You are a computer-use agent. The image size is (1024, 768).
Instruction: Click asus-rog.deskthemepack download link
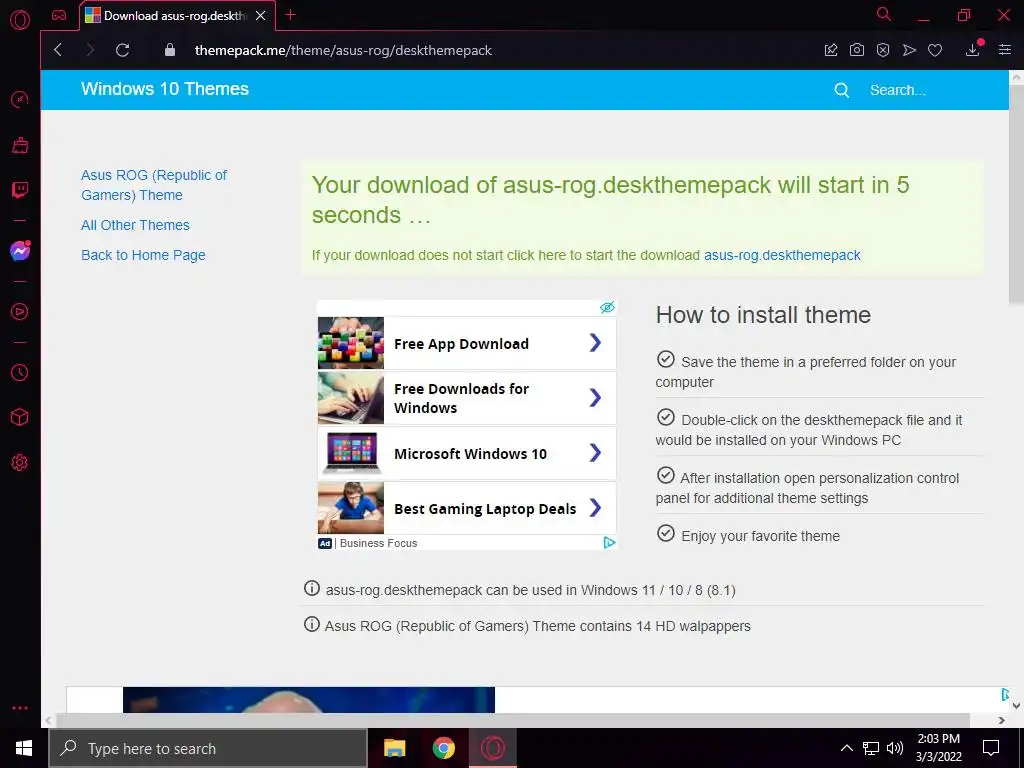coord(782,255)
